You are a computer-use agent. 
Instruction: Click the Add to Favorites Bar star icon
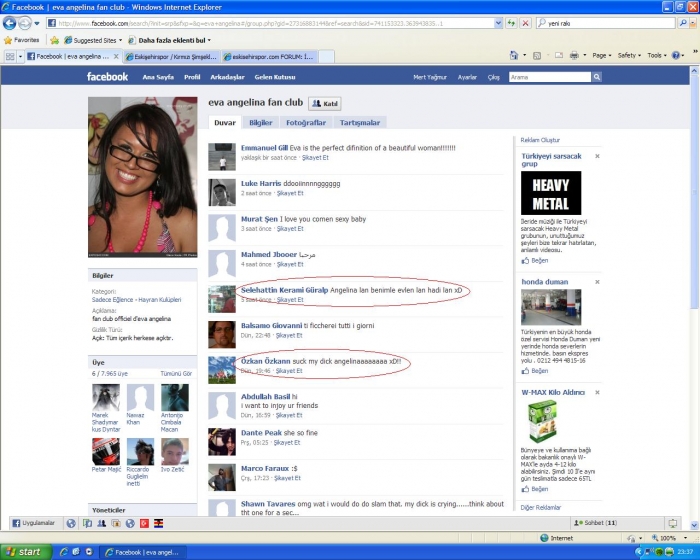(x=54, y=40)
